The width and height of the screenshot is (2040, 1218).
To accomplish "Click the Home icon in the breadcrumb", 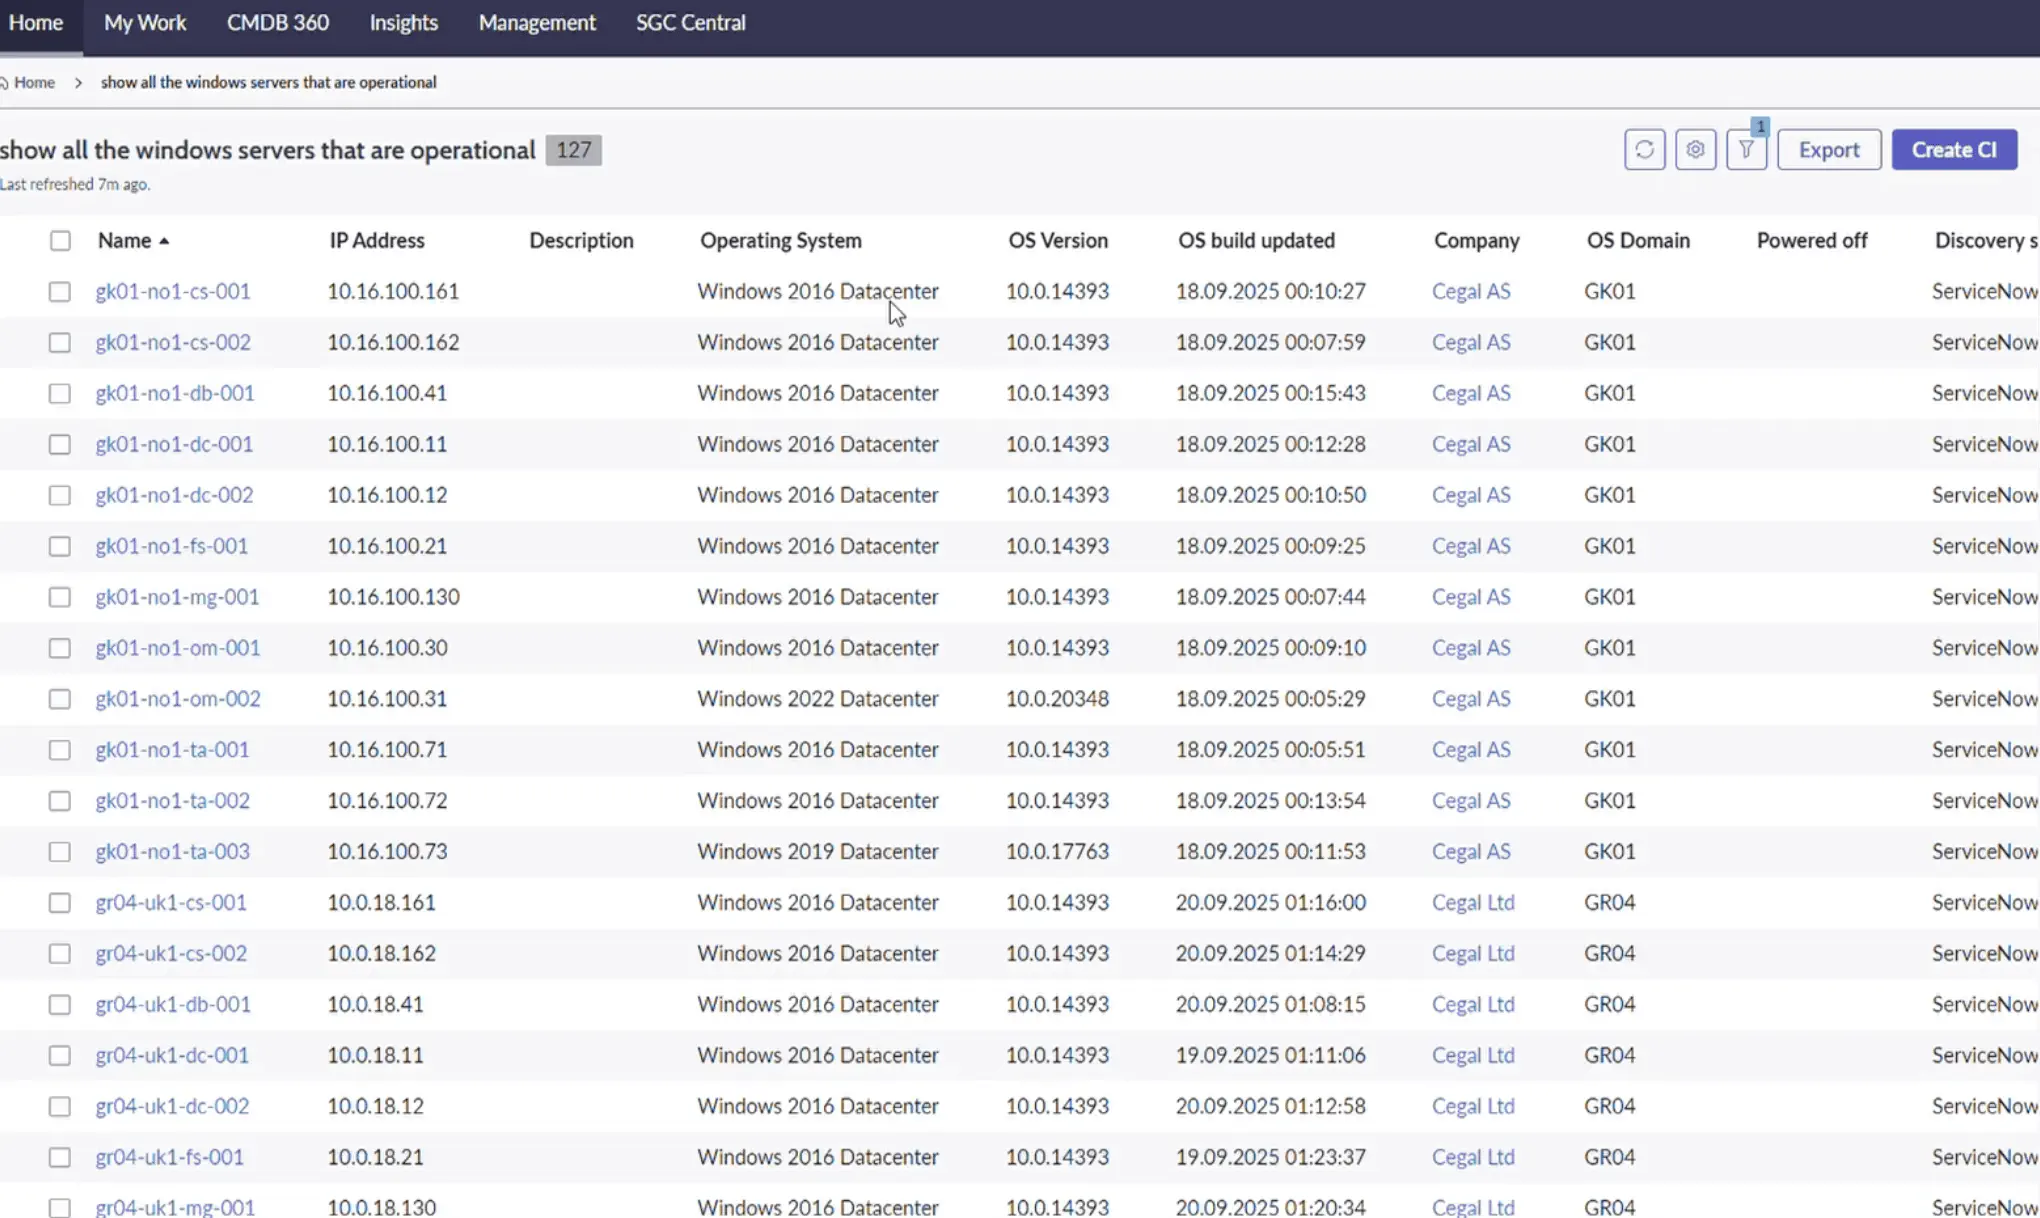I will tap(5, 83).
